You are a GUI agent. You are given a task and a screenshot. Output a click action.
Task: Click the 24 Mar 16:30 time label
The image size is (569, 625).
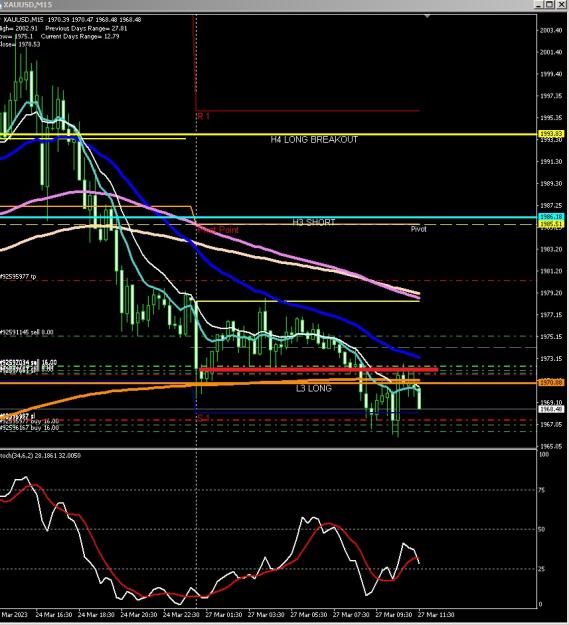54,615
